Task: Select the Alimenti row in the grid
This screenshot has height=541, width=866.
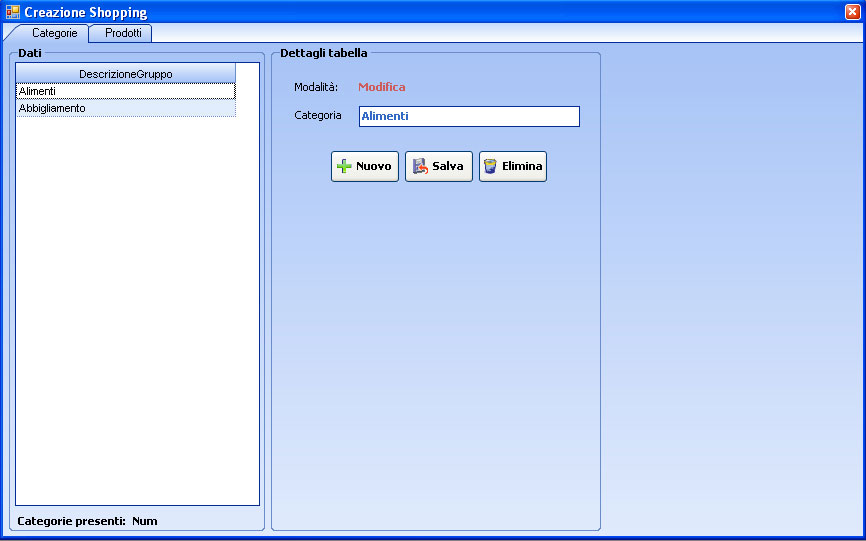Action: [125, 91]
